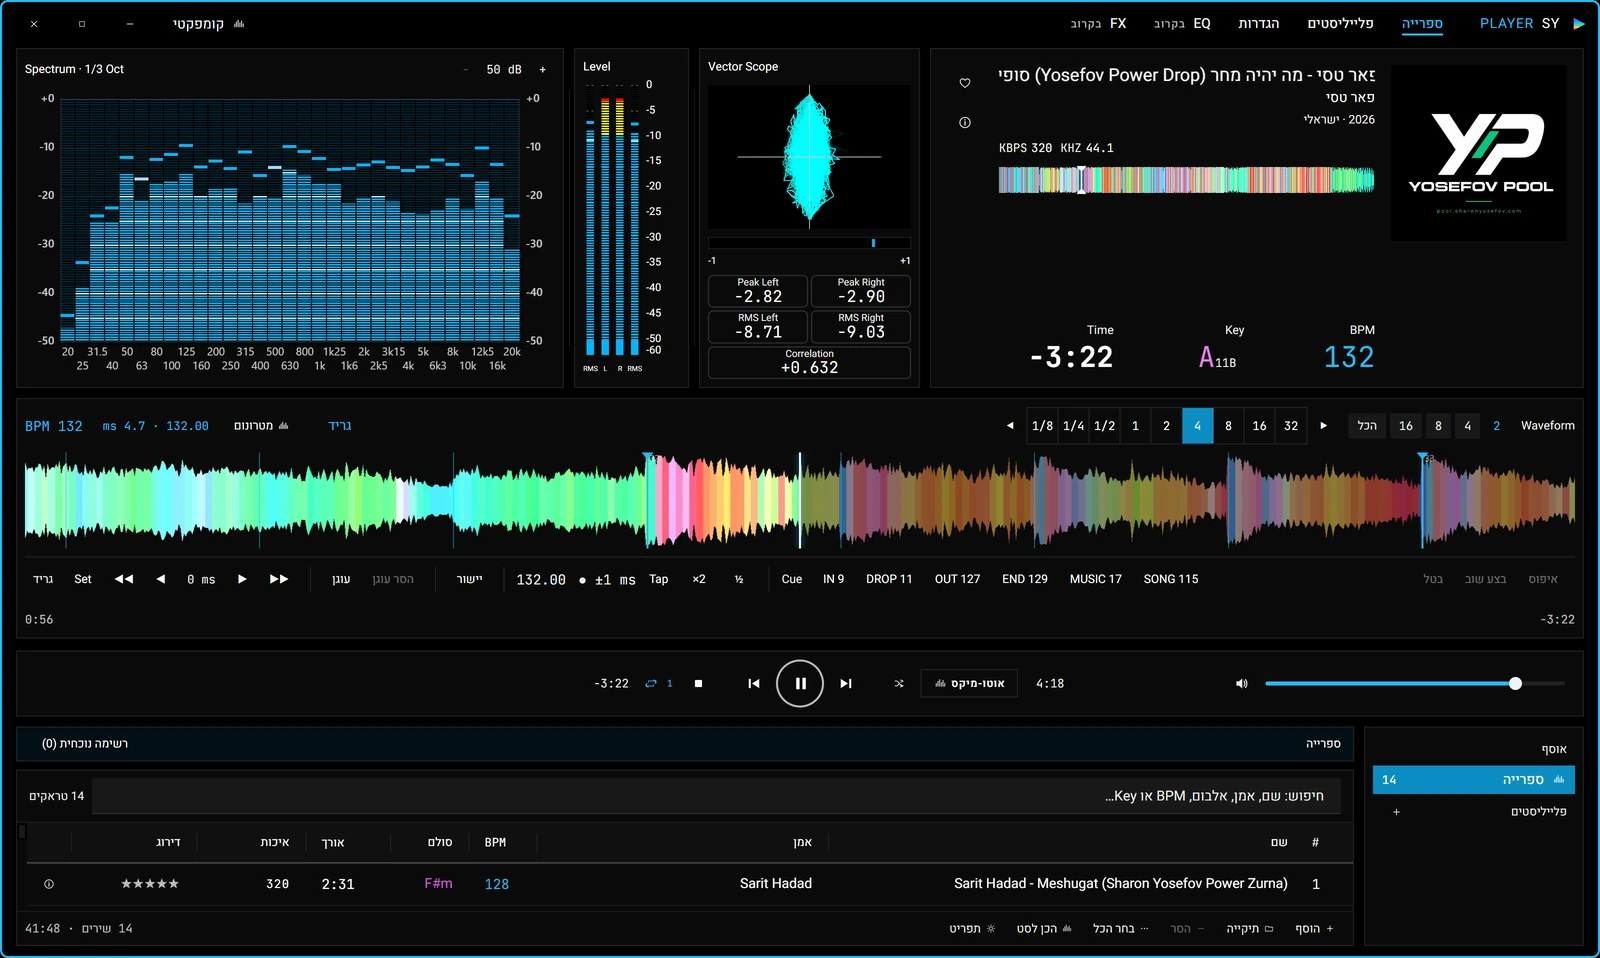The height and width of the screenshot is (958, 1600).
Task: Open the תפריט menu button in library footer
Action: (x=972, y=929)
